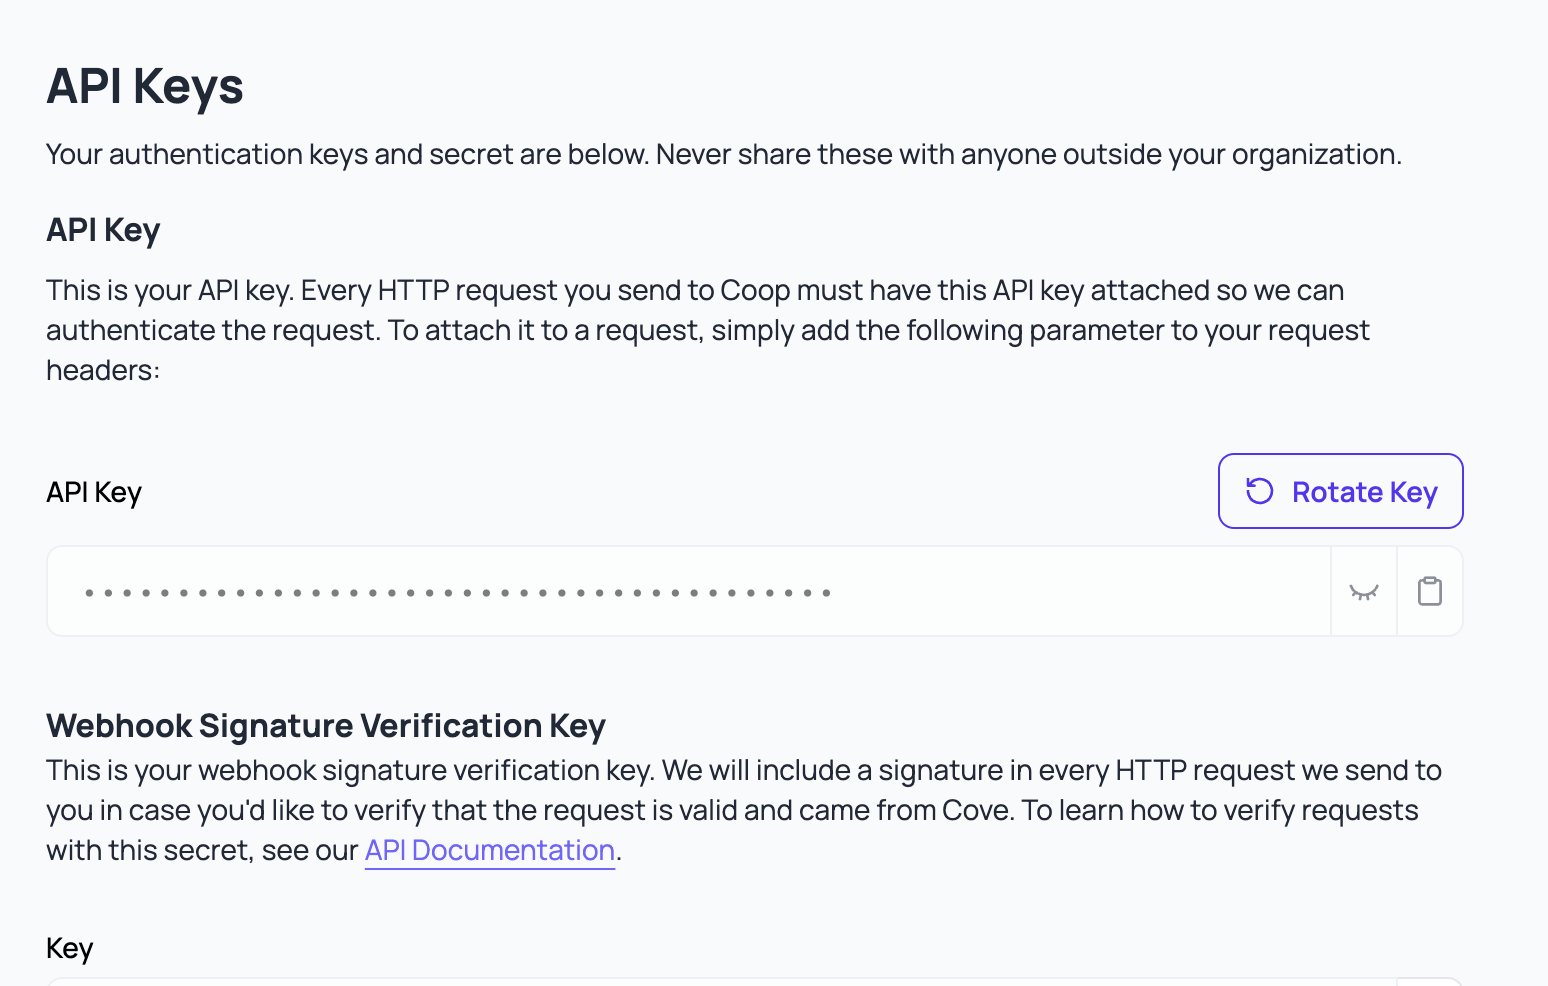Click the API Keys page title
The image size is (1548, 986).
pos(144,86)
